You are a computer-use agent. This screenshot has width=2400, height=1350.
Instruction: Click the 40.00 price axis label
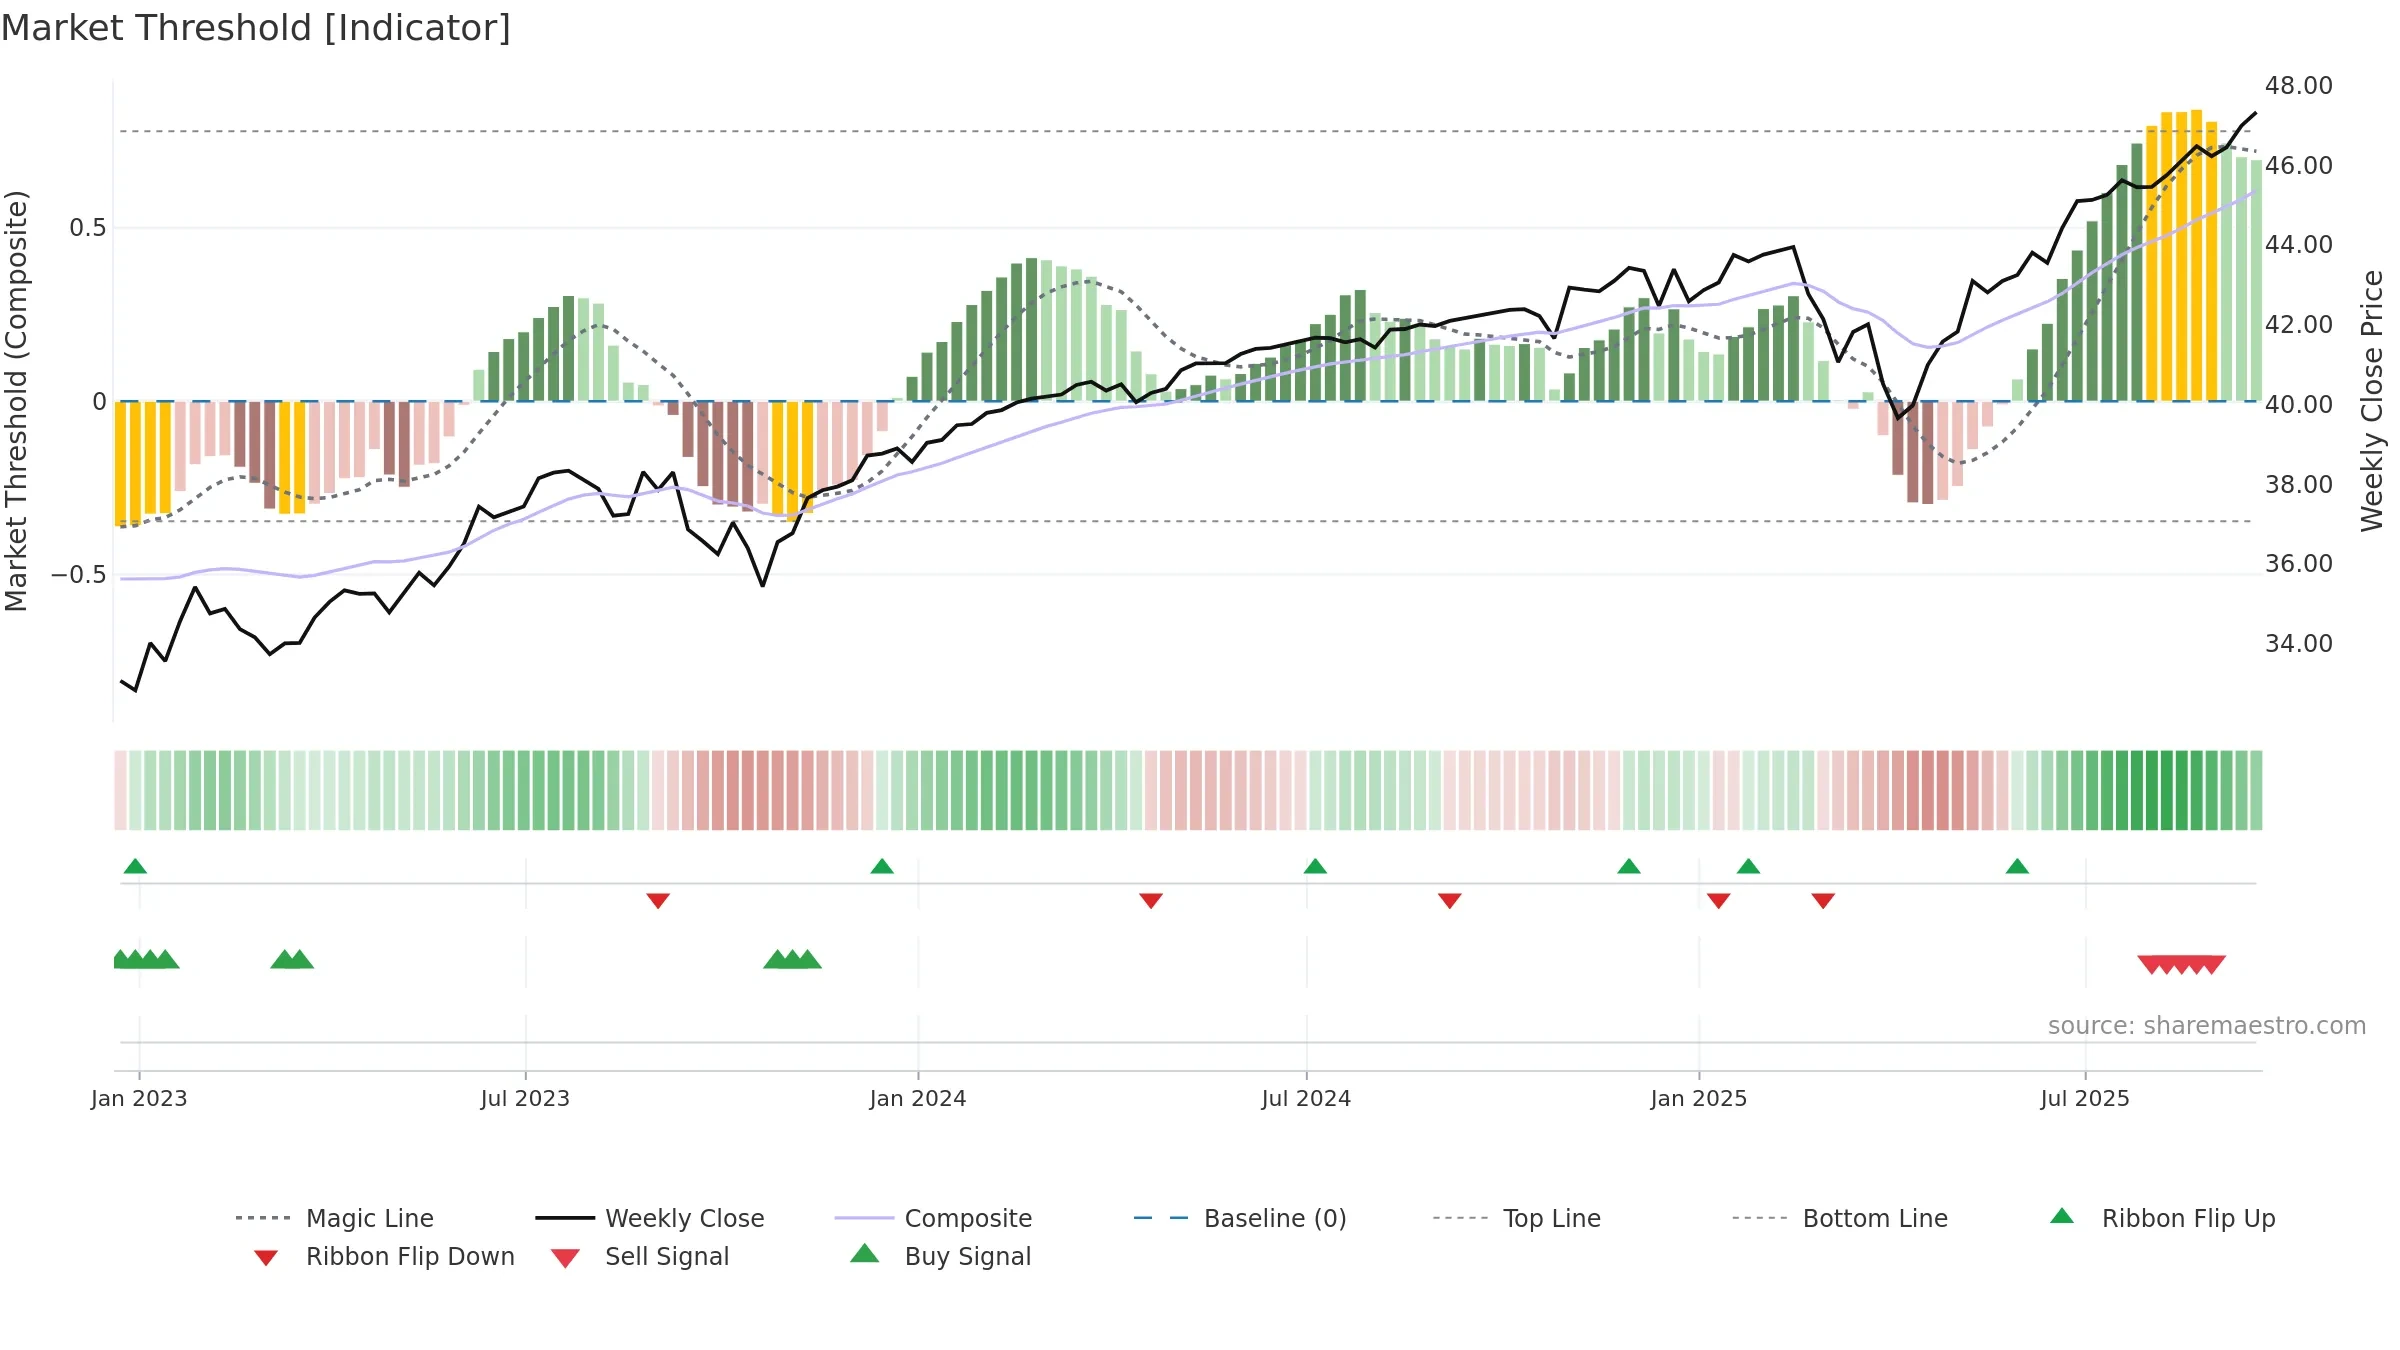coord(2299,404)
